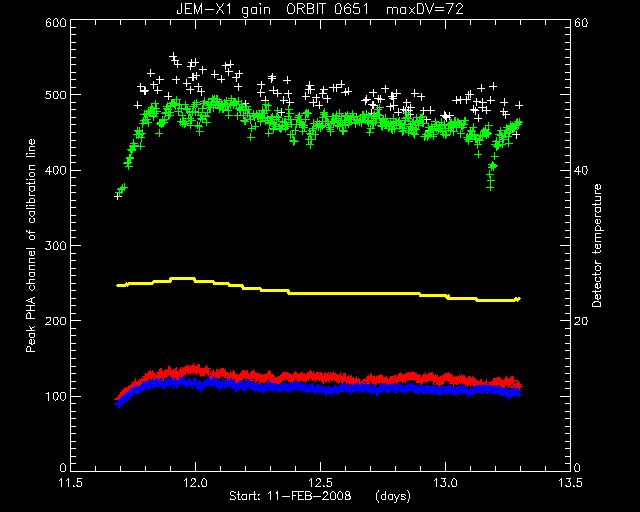
Task: Click the 12.5 x-axis tick label
Action: (x=320, y=483)
